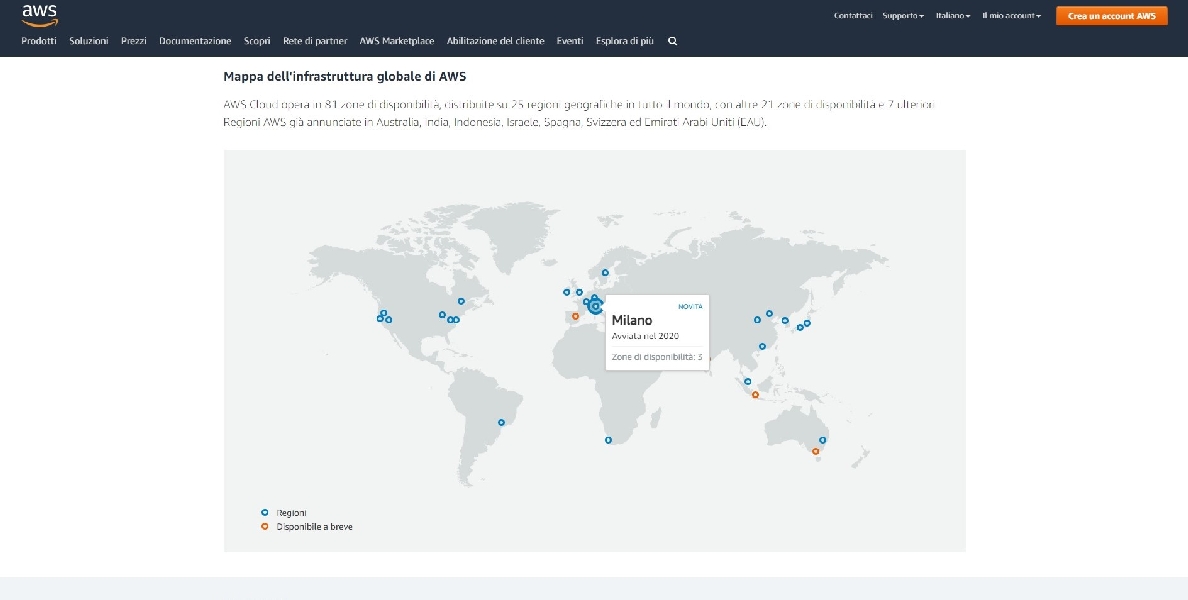Select the Seoul marker in Korea
Viewport: 1188px width, 600px height.
(785, 320)
